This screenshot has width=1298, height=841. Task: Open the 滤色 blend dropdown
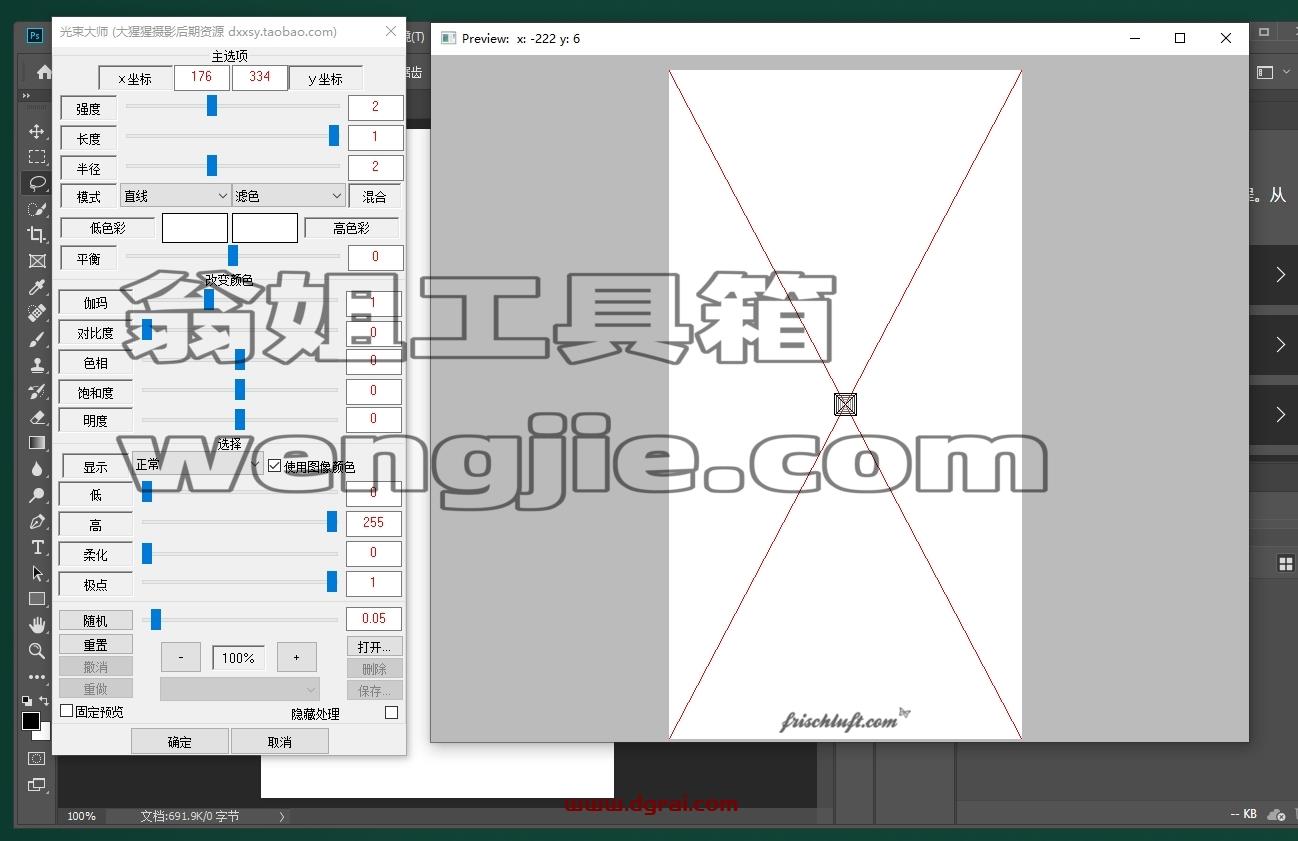click(x=288, y=196)
